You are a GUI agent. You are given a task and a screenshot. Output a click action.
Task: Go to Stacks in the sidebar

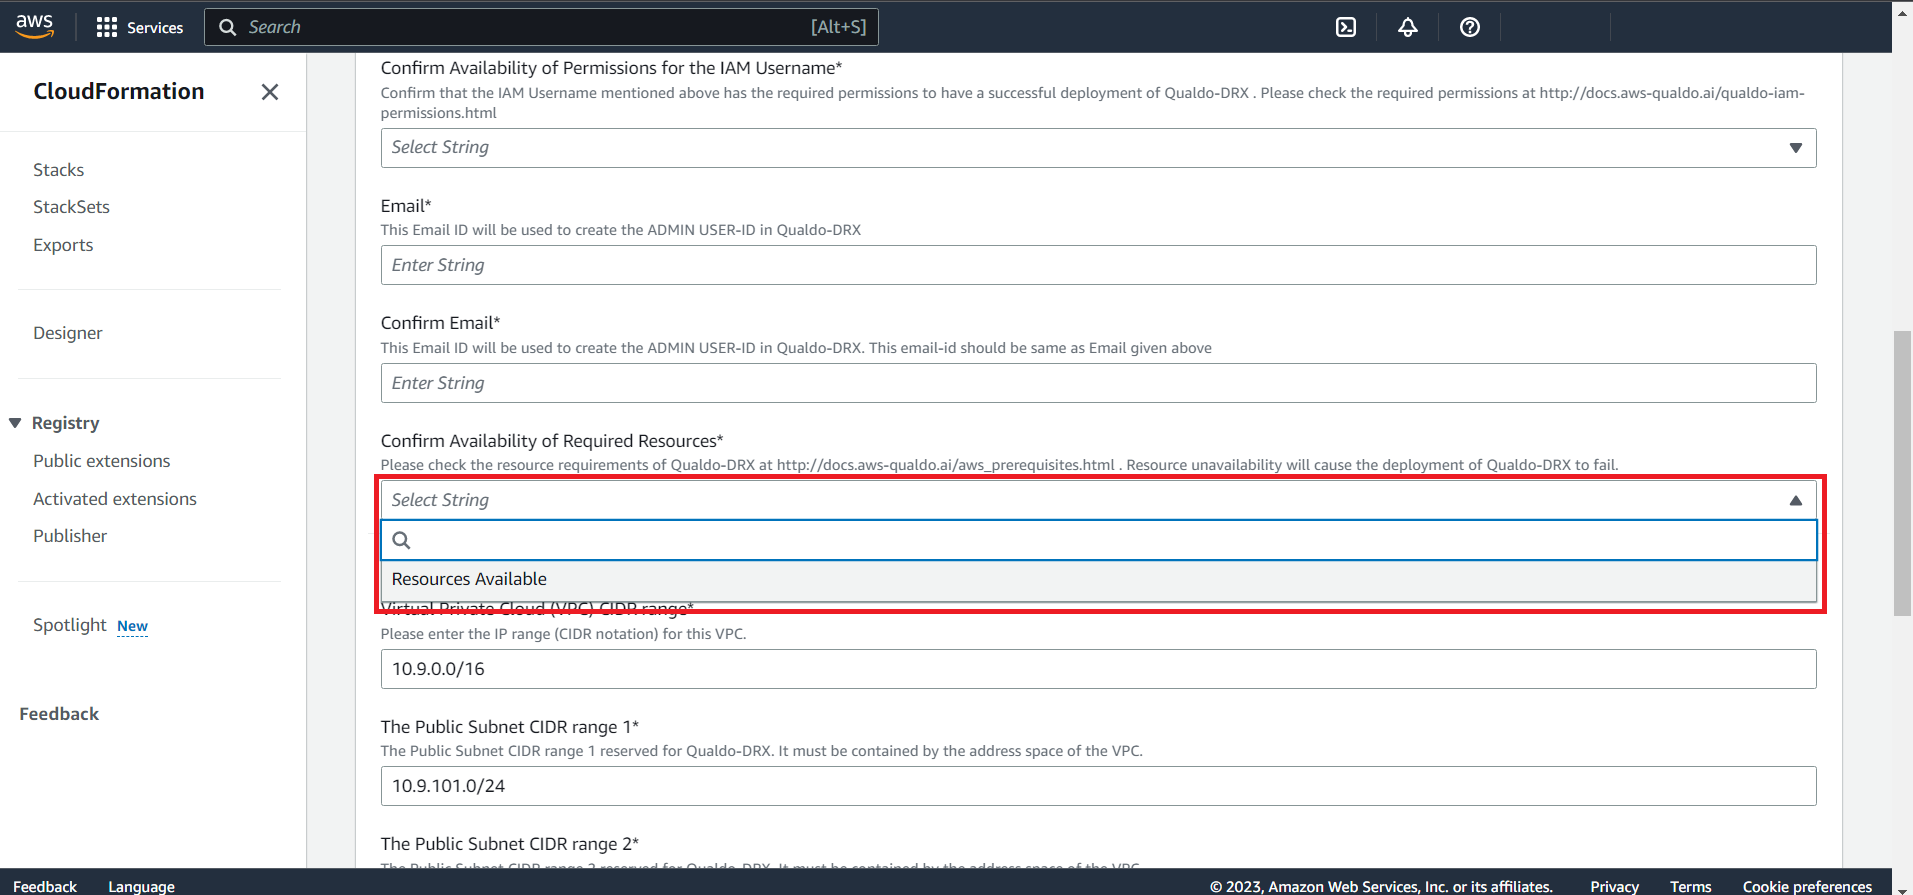58,170
